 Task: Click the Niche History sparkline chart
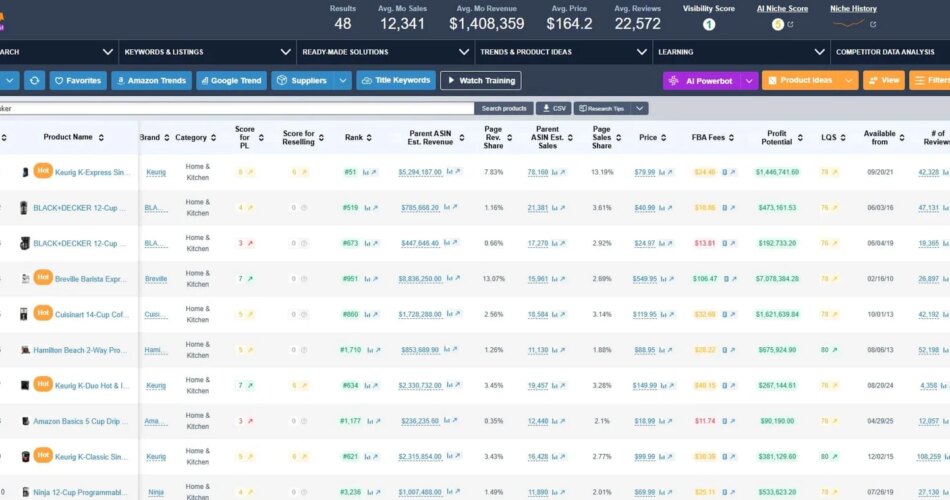point(848,23)
